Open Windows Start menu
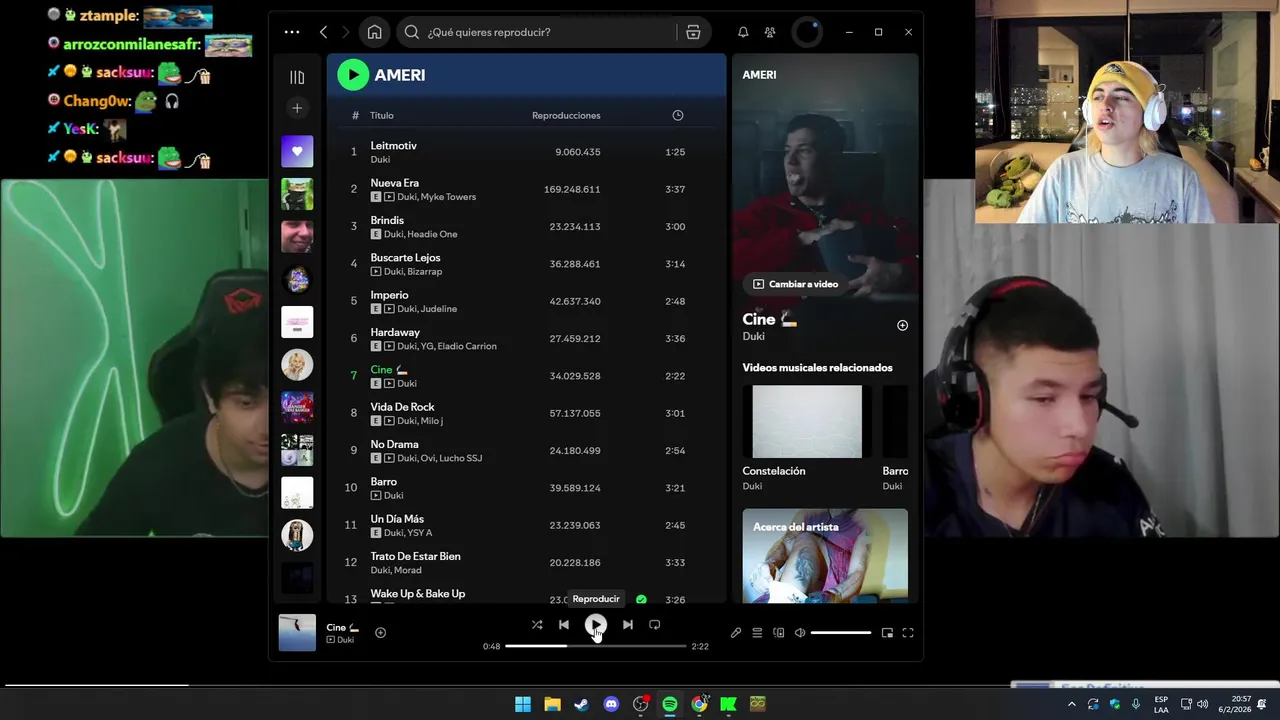 (x=523, y=704)
